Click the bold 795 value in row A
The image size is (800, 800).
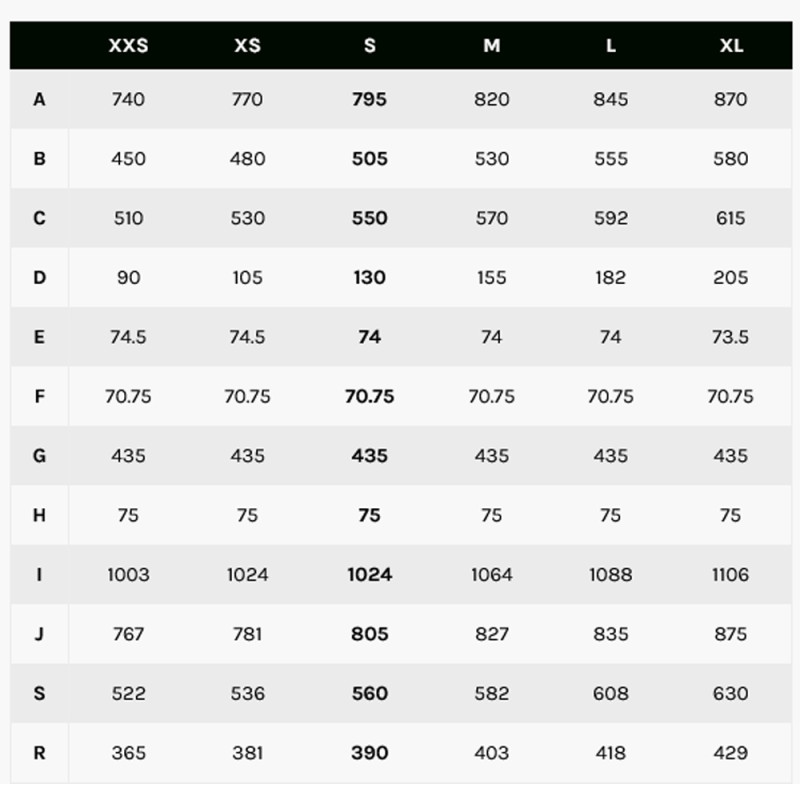click(x=369, y=99)
